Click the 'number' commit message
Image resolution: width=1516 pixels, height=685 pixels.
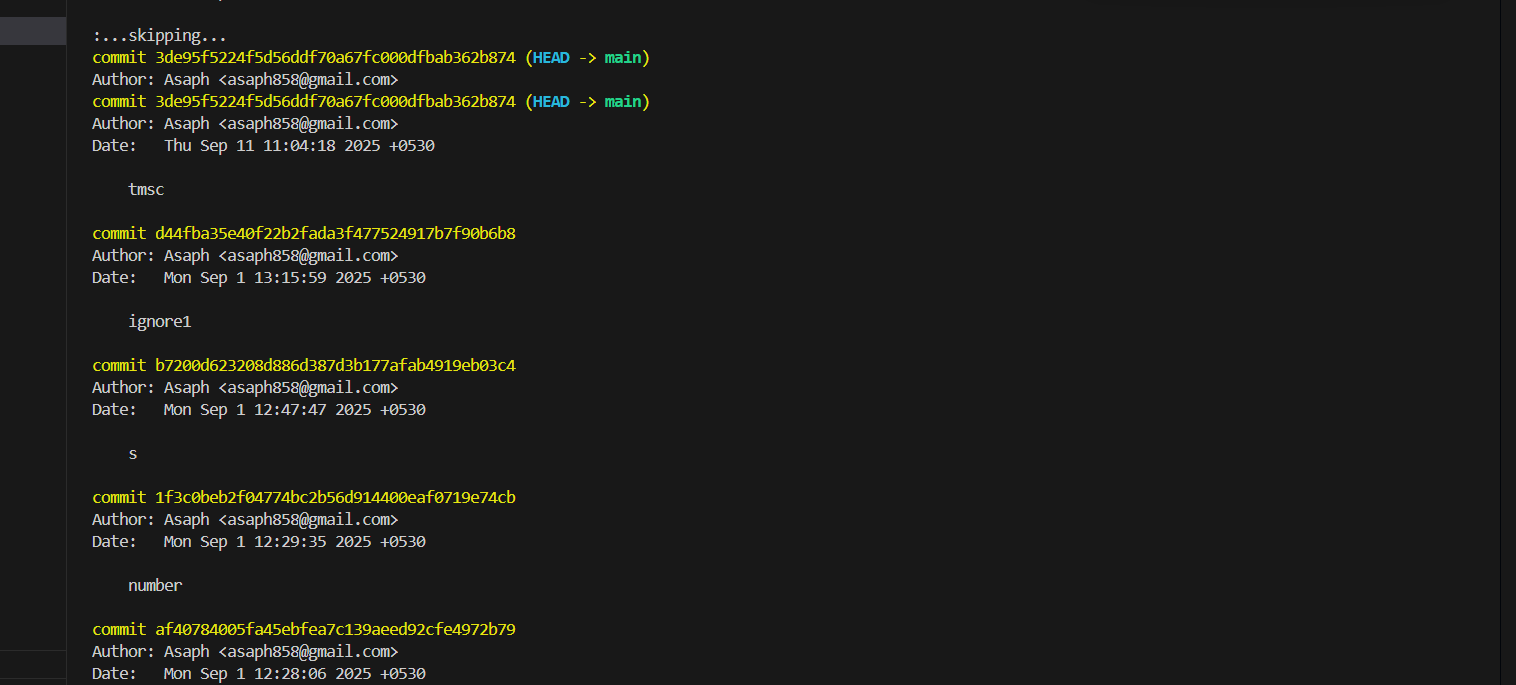click(155, 586)
